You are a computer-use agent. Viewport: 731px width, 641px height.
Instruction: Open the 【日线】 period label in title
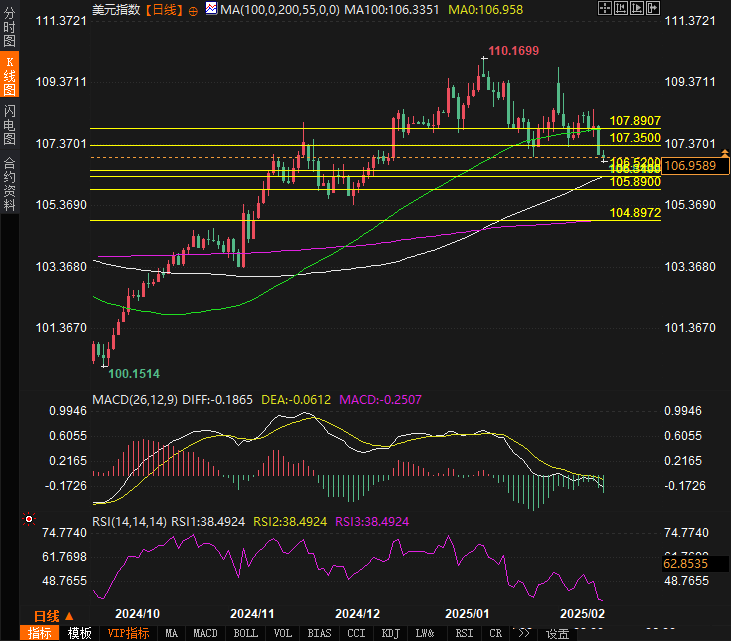164,10
